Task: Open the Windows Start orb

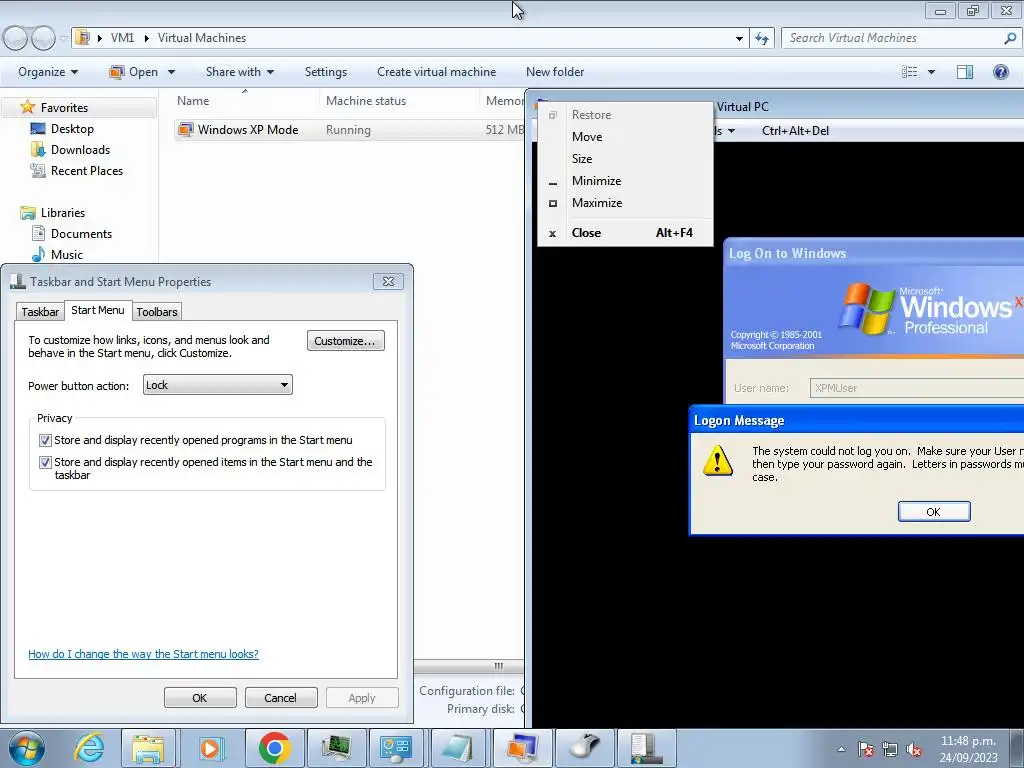Action: [26, 748]
